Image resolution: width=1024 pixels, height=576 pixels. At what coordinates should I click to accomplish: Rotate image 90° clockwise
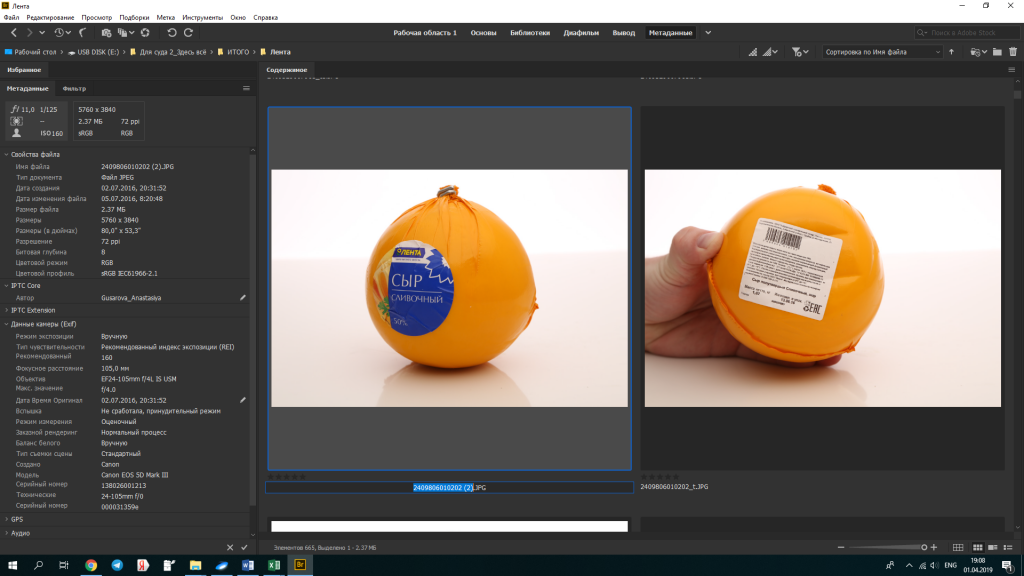pos(188,33)
